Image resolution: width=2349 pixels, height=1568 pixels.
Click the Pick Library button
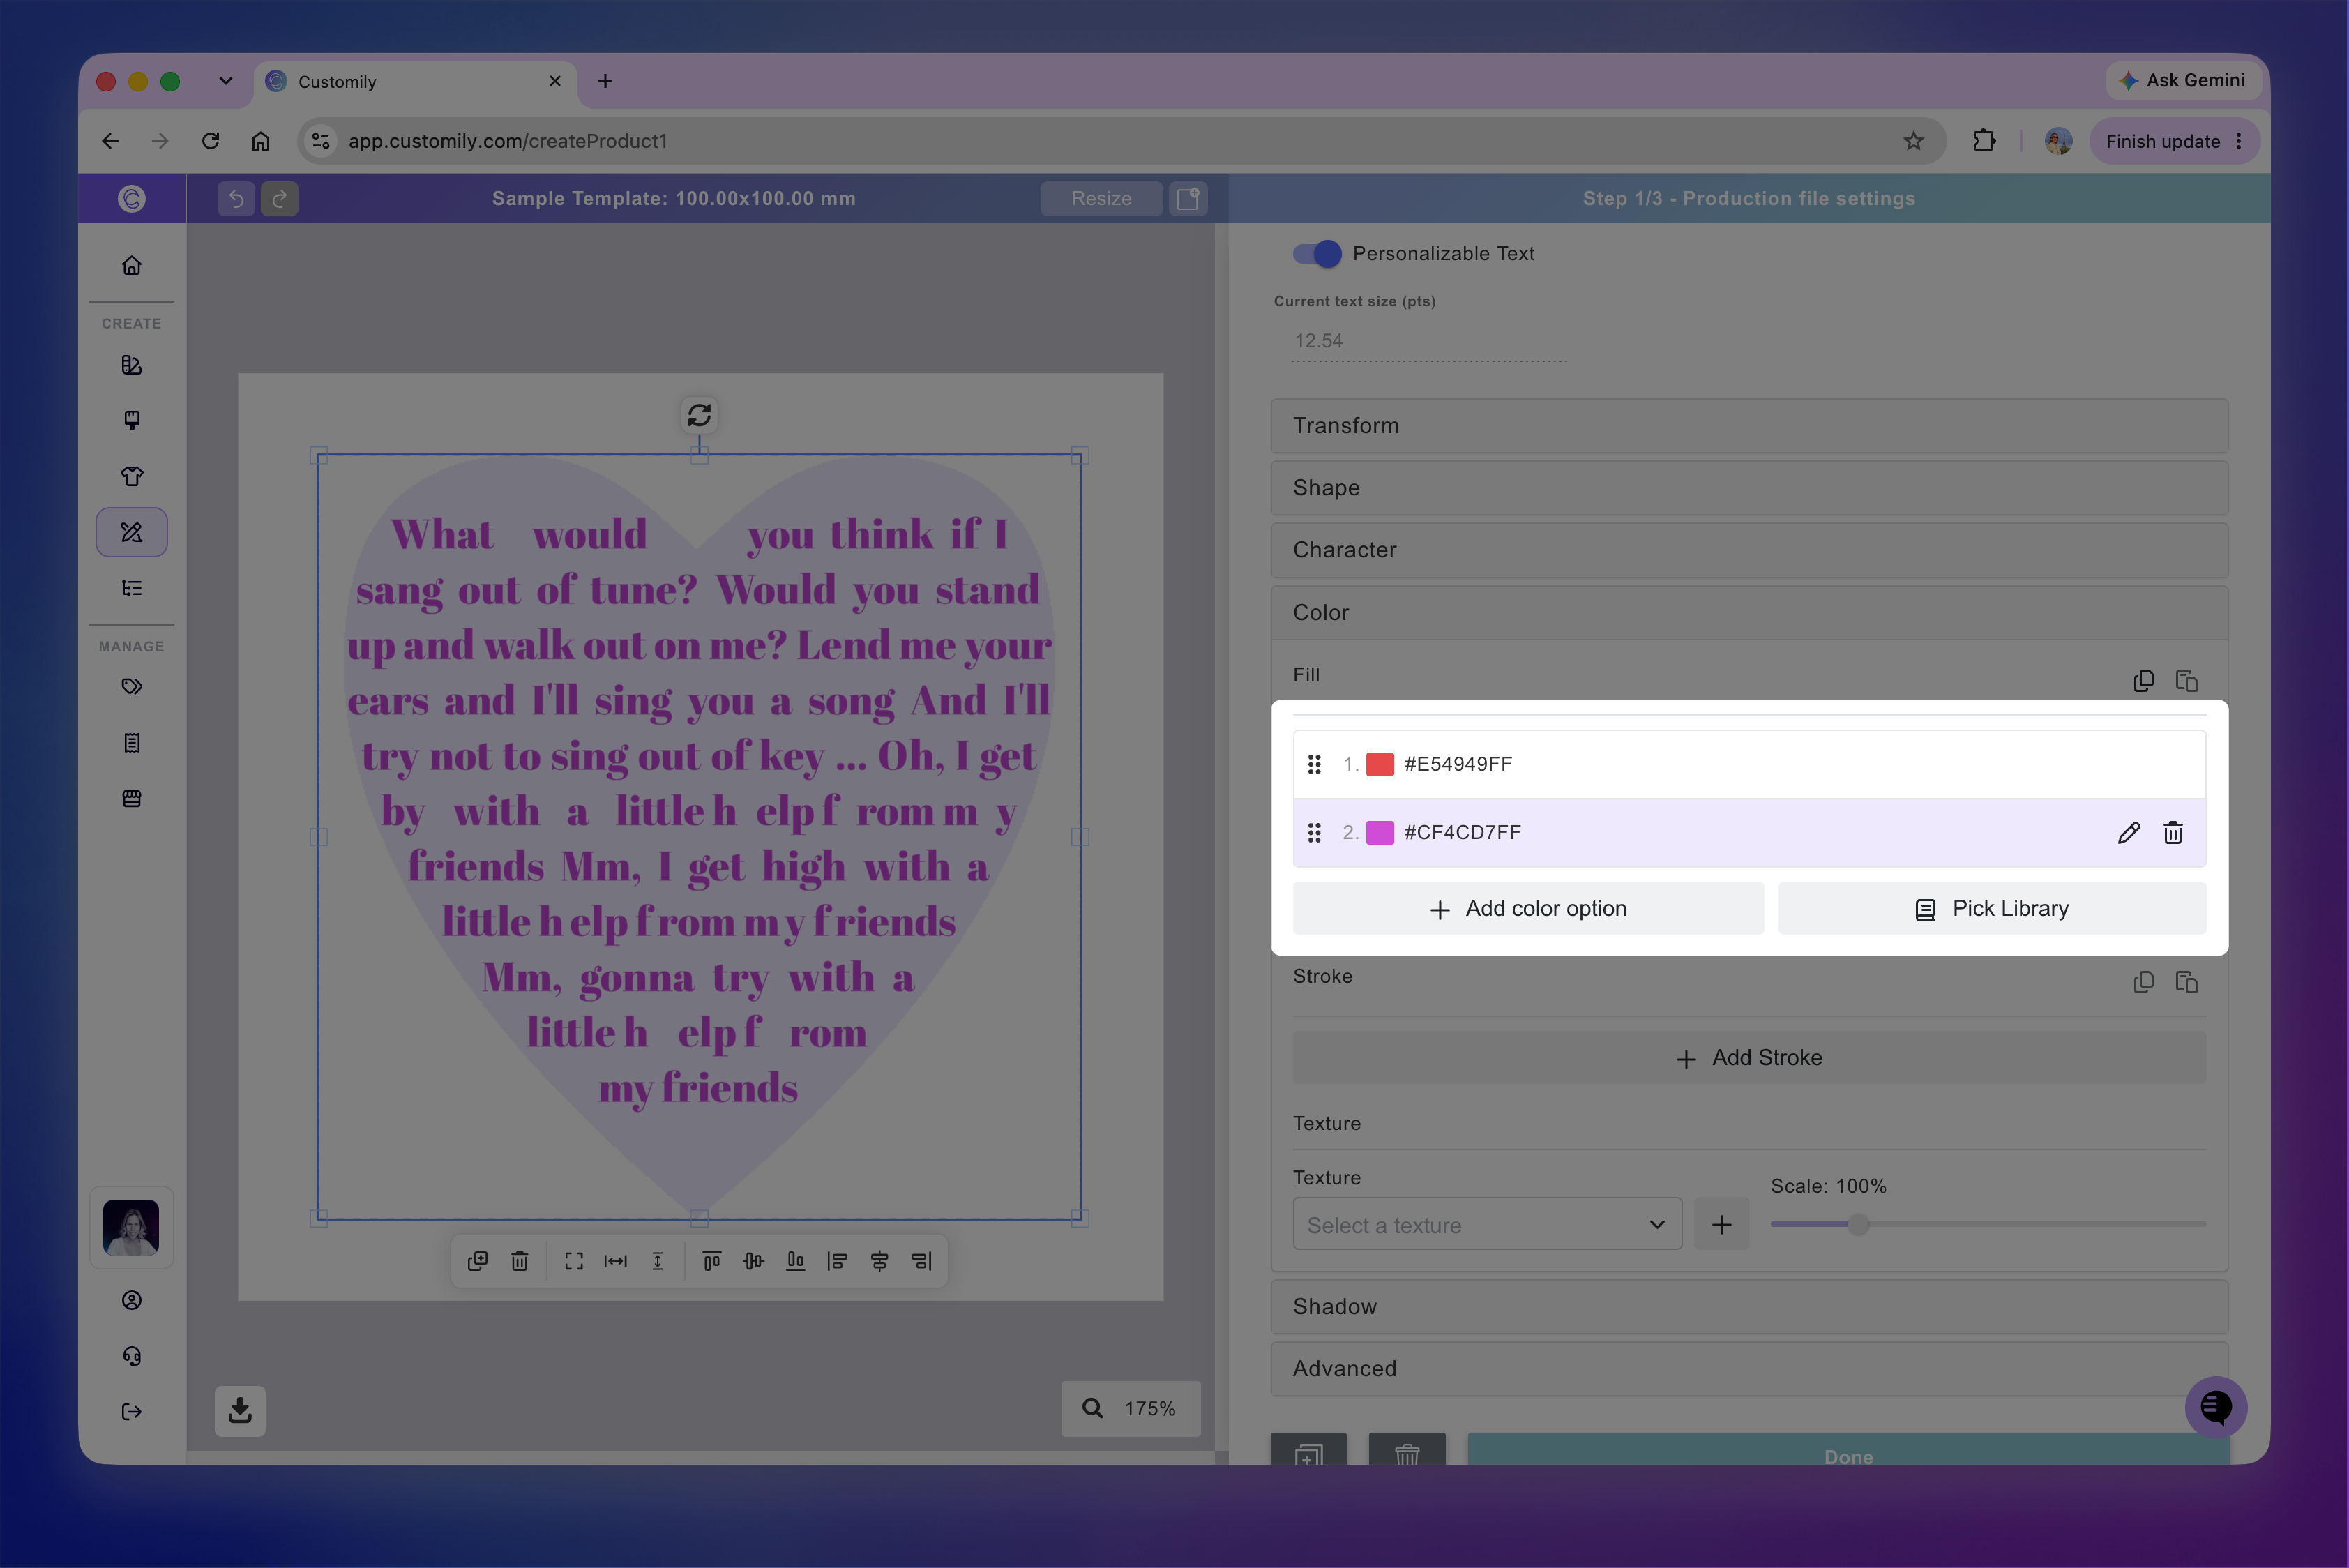pos(1992,909)
